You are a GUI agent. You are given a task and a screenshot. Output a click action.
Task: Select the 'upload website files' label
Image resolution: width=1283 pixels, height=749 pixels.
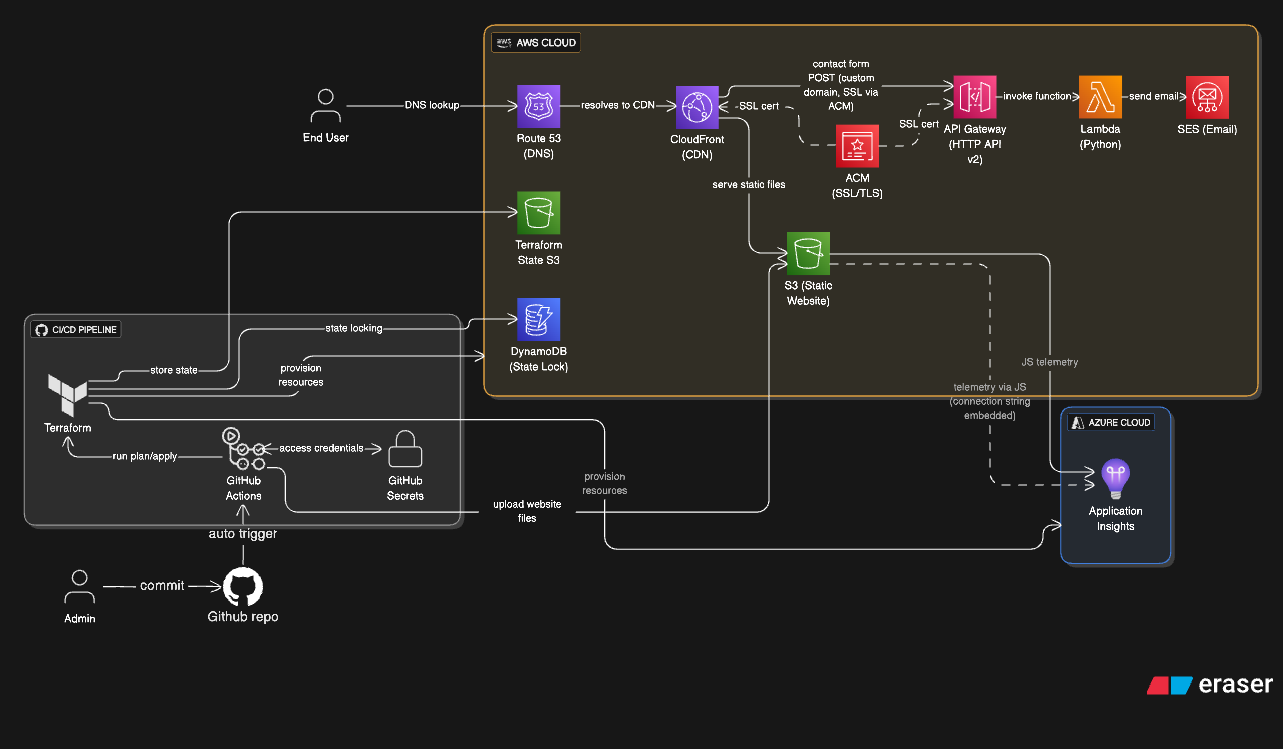(x=527, y=511)
